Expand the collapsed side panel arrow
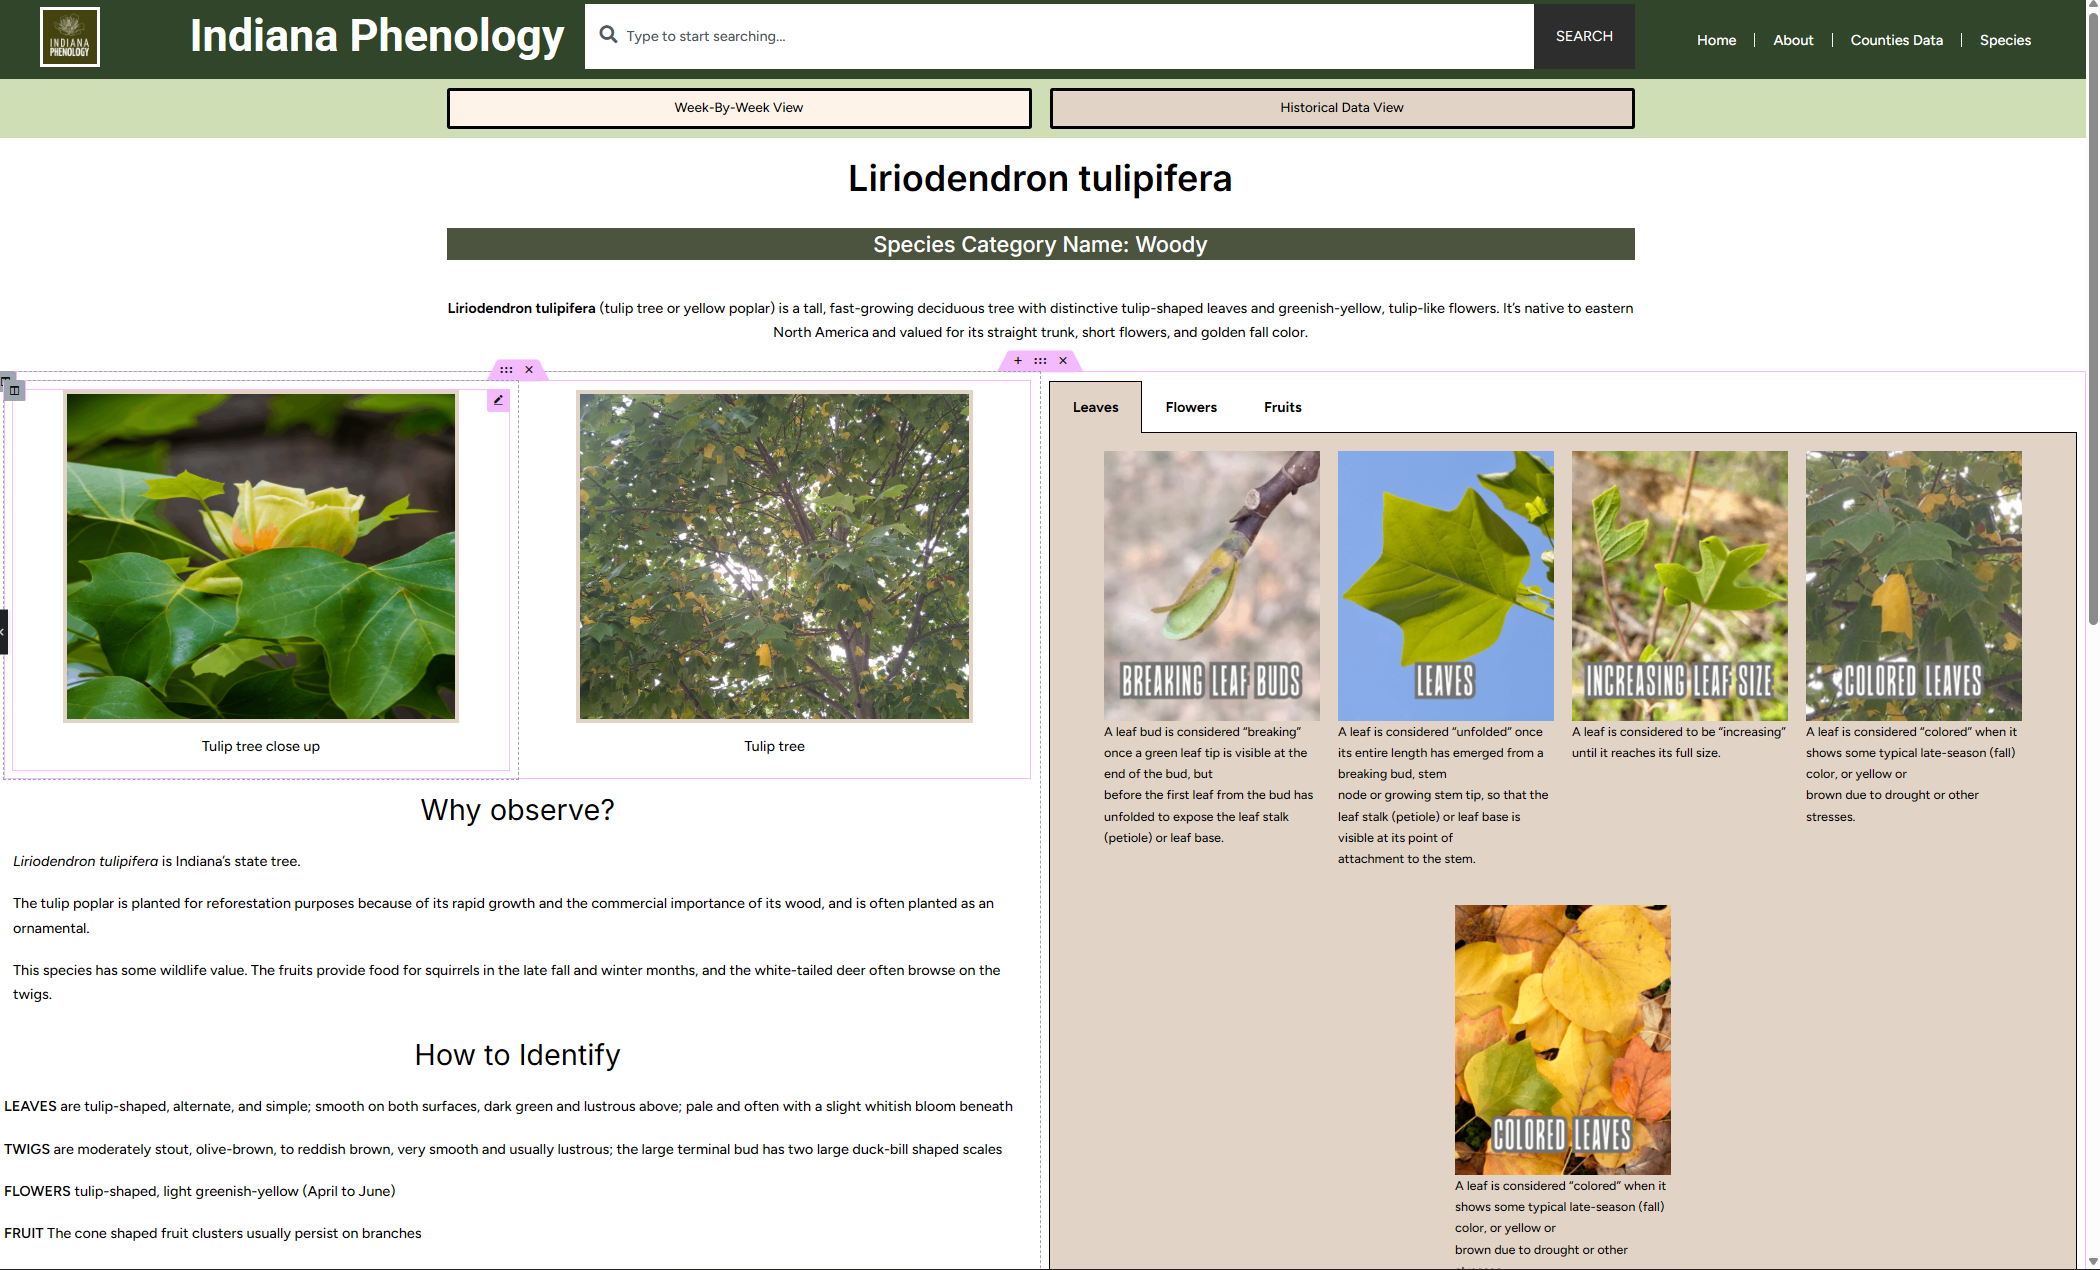Viewport: 2100px width, 1270px height. pos(3,632)
